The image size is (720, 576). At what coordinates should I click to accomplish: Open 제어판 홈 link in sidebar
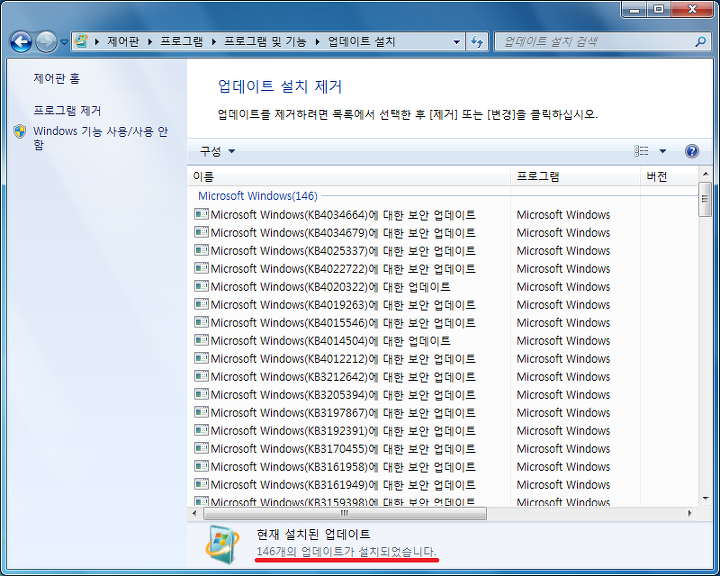click(x=56, y=79)
